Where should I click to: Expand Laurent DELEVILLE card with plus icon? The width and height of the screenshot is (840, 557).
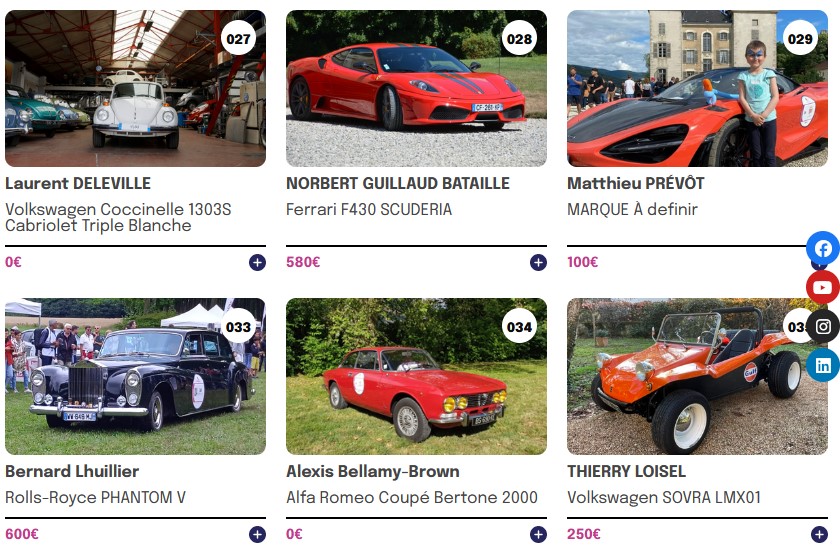click(257, 262)
